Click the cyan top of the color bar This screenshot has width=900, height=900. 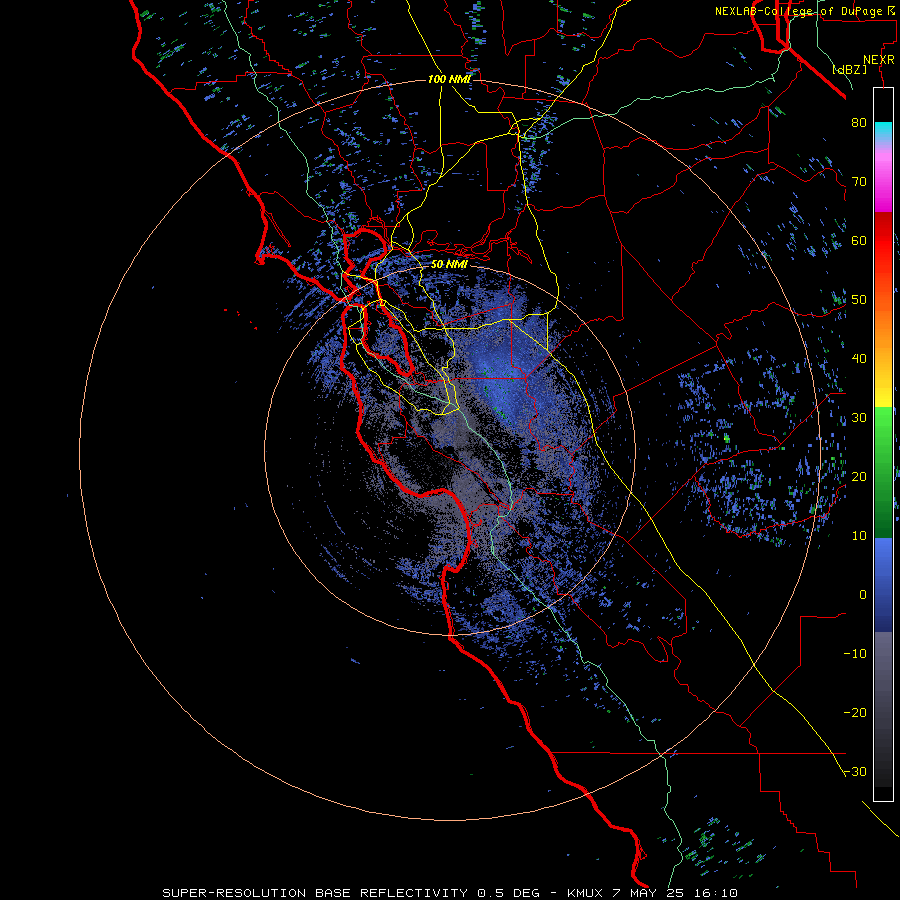[x=883, y=131]
